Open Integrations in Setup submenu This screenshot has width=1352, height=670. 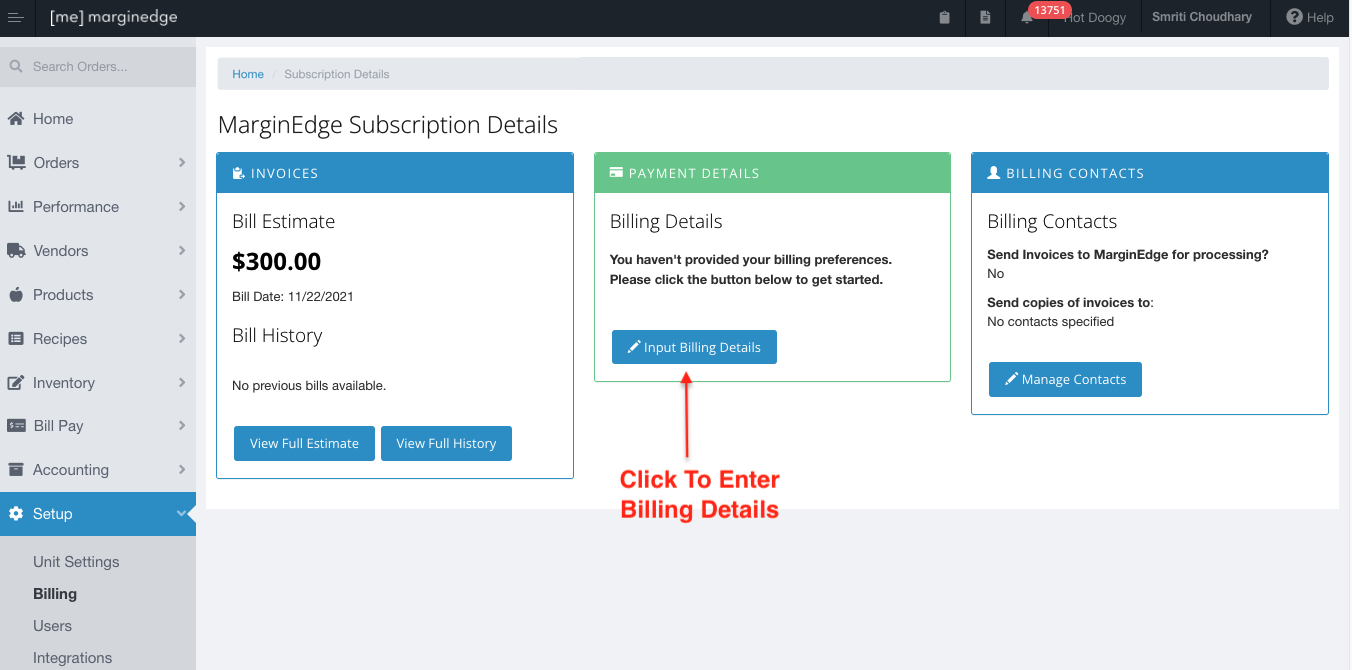coord(72,658)
